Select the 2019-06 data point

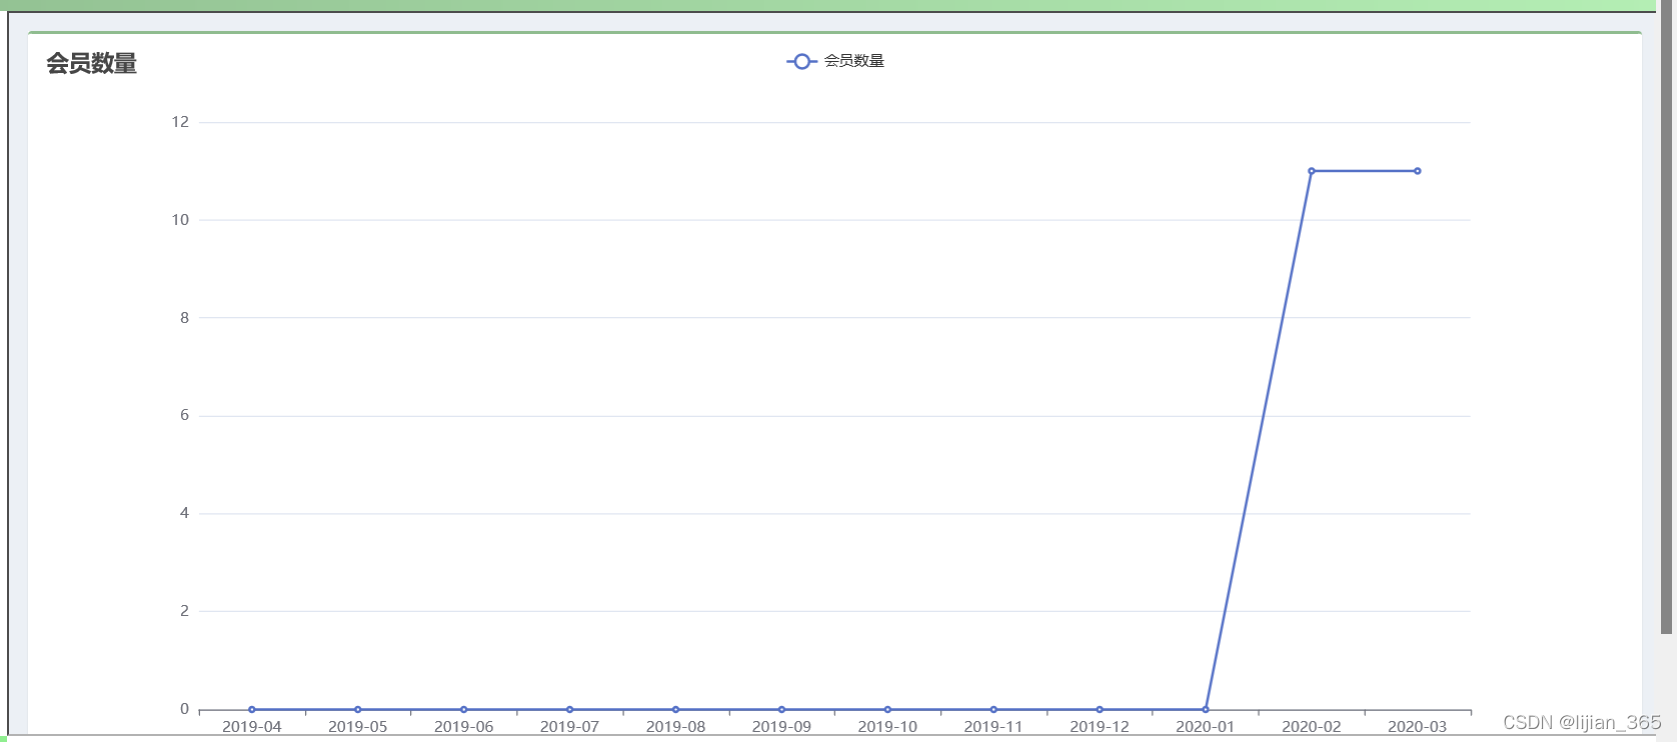[463, 709]
